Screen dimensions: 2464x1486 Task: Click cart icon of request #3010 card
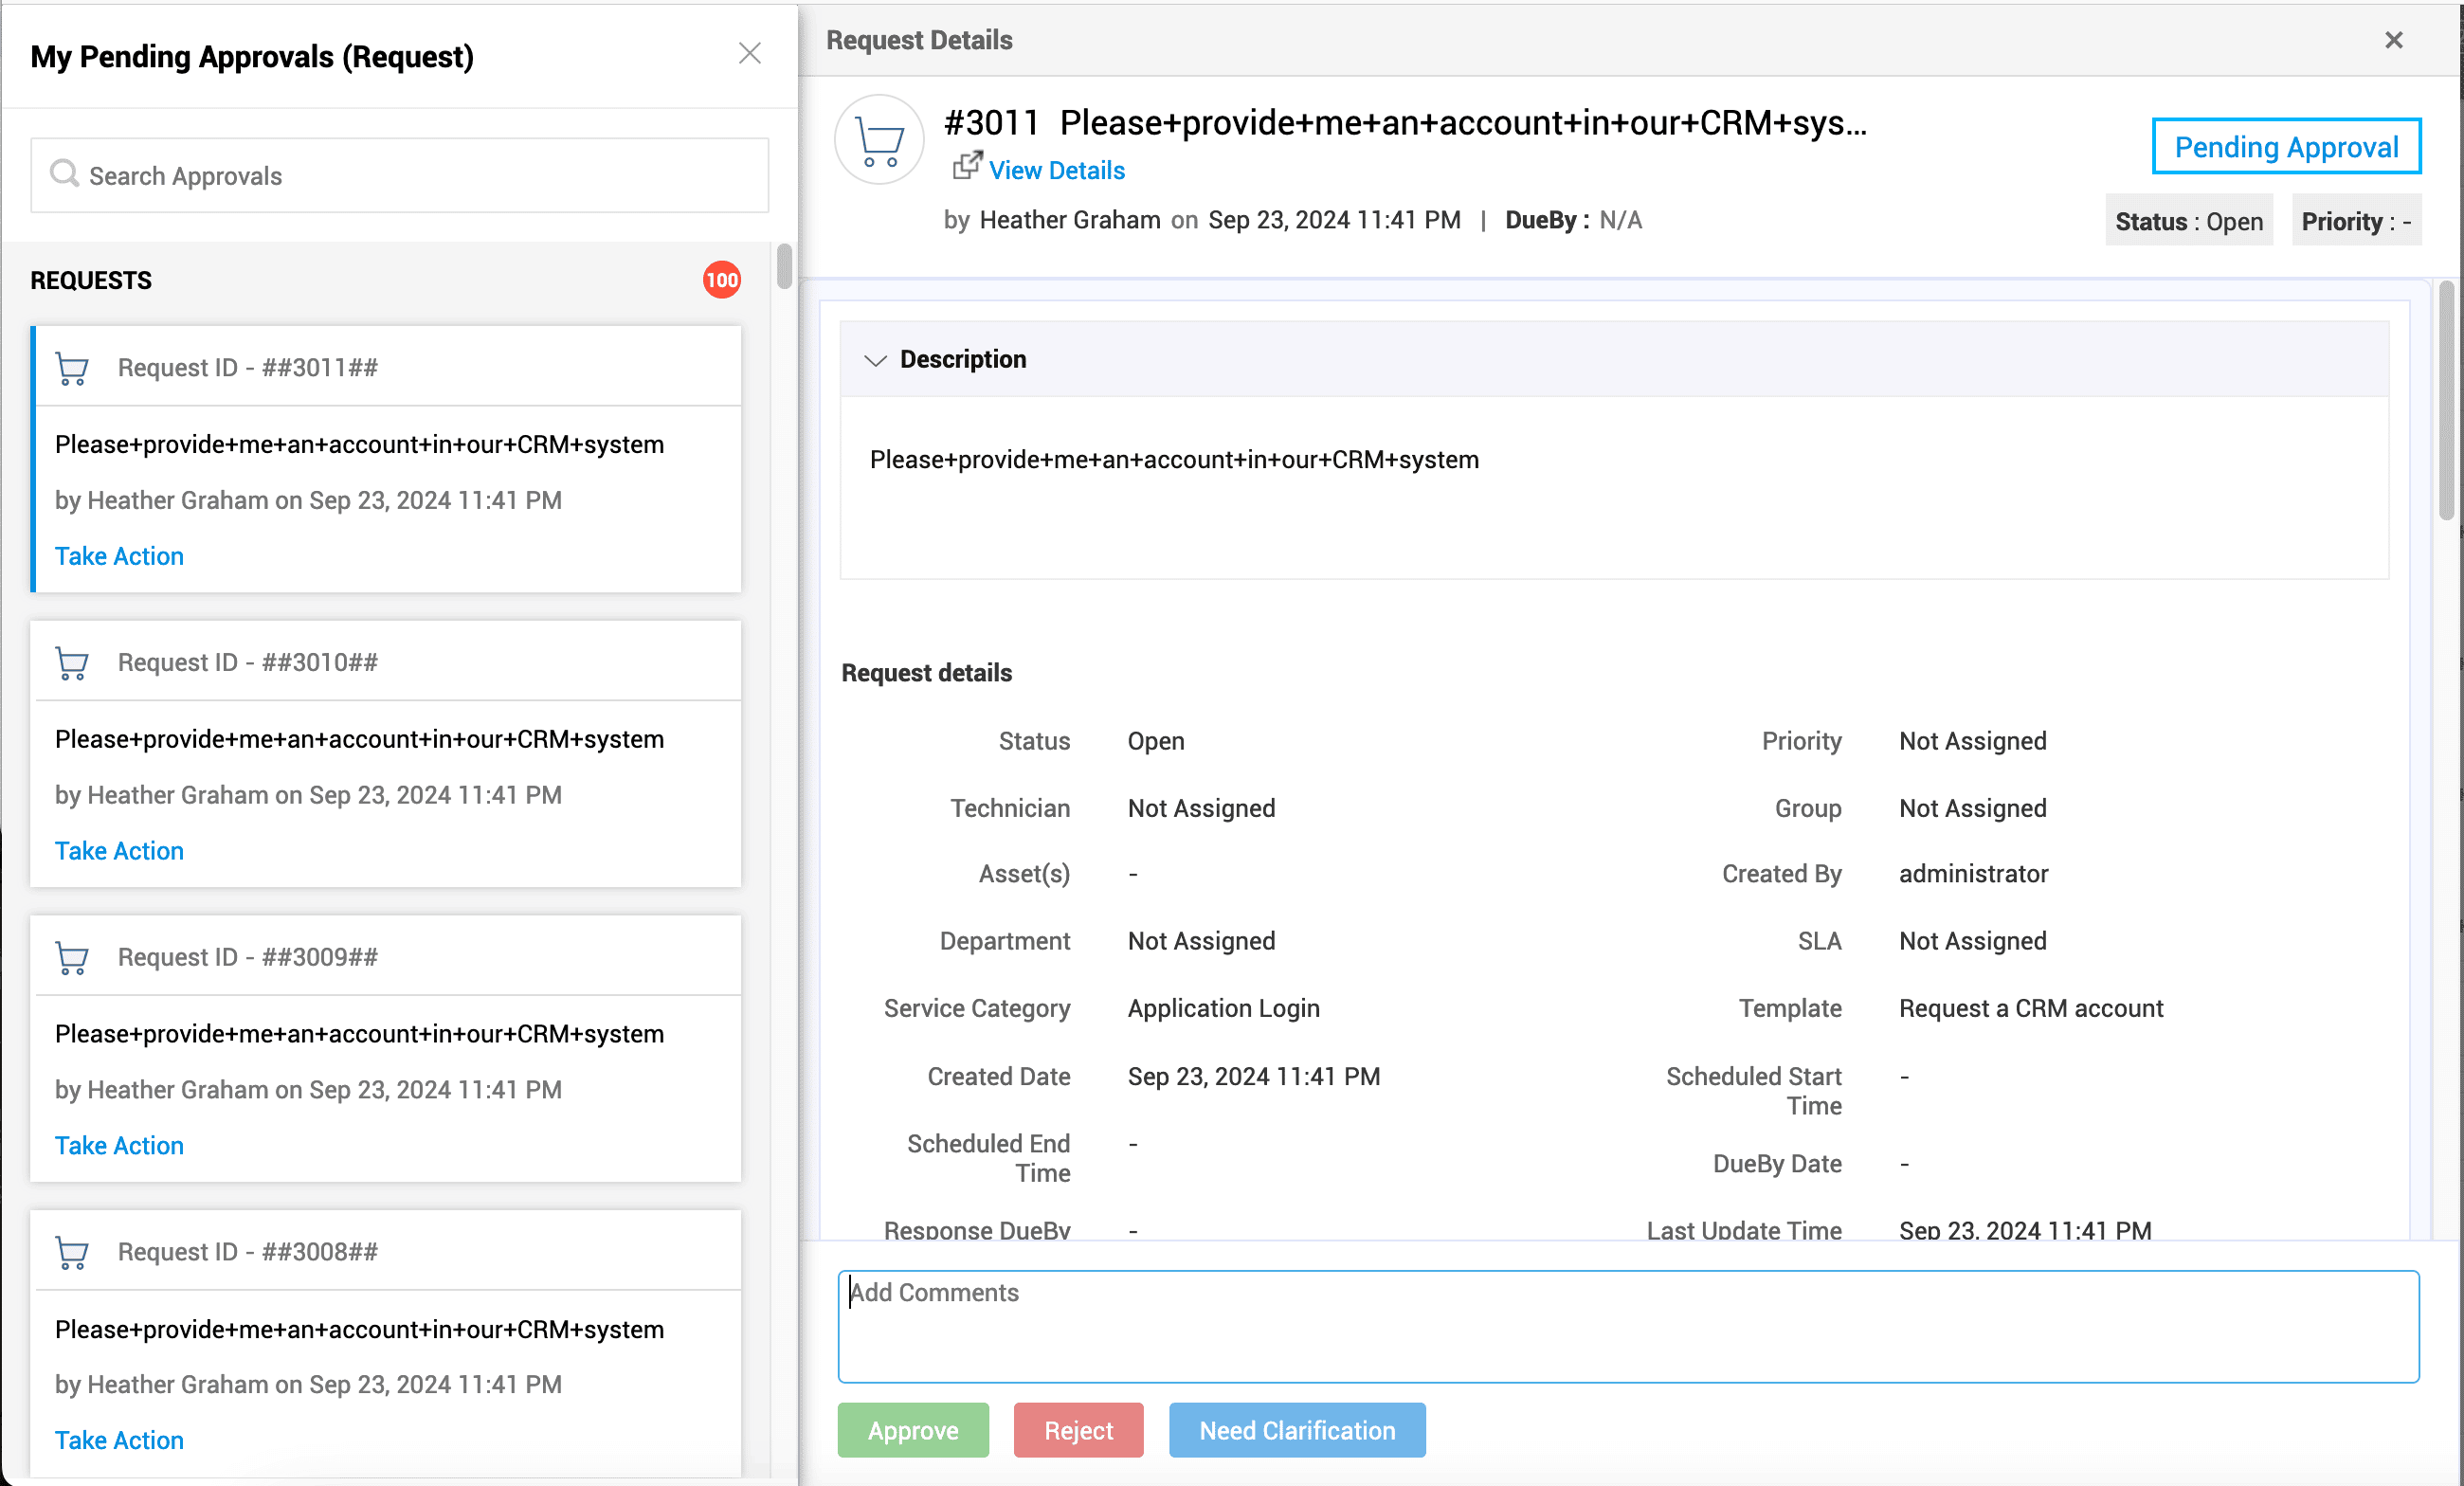coord(72,664)
